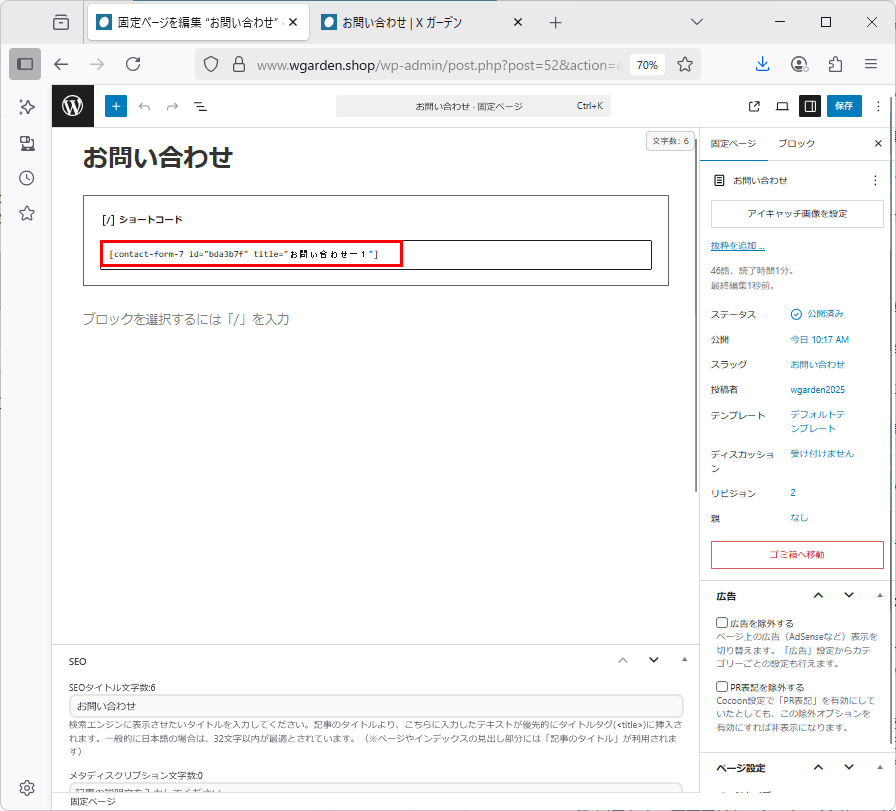
Task: Click the view page external link icon
Action: point(754,106)
